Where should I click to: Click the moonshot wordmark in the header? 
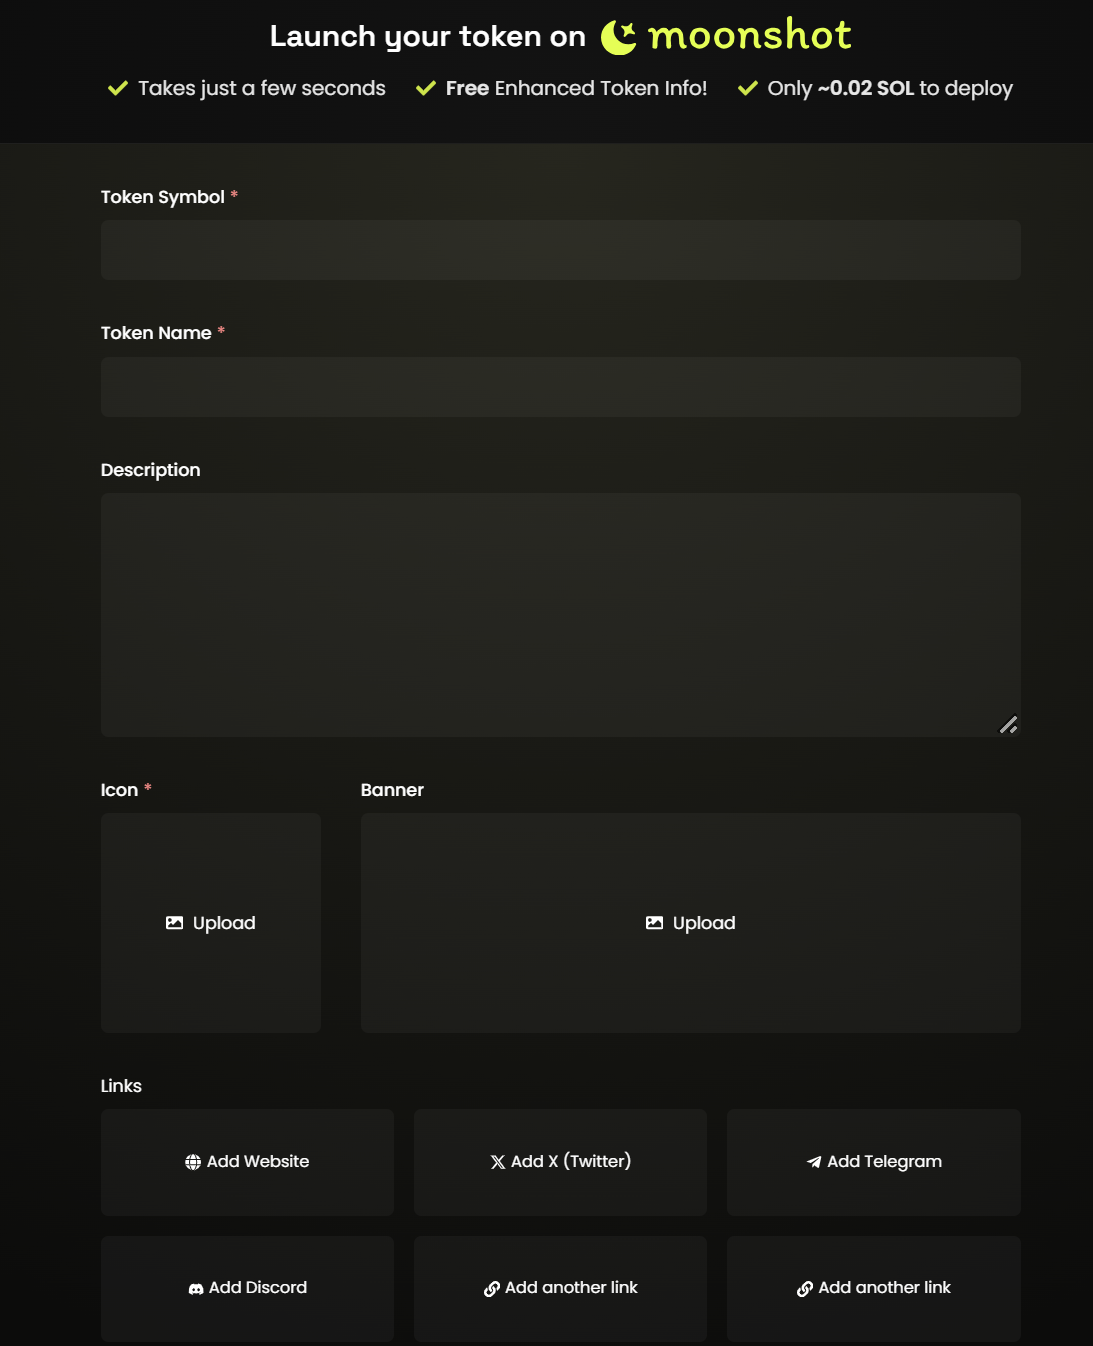[749, 36]
